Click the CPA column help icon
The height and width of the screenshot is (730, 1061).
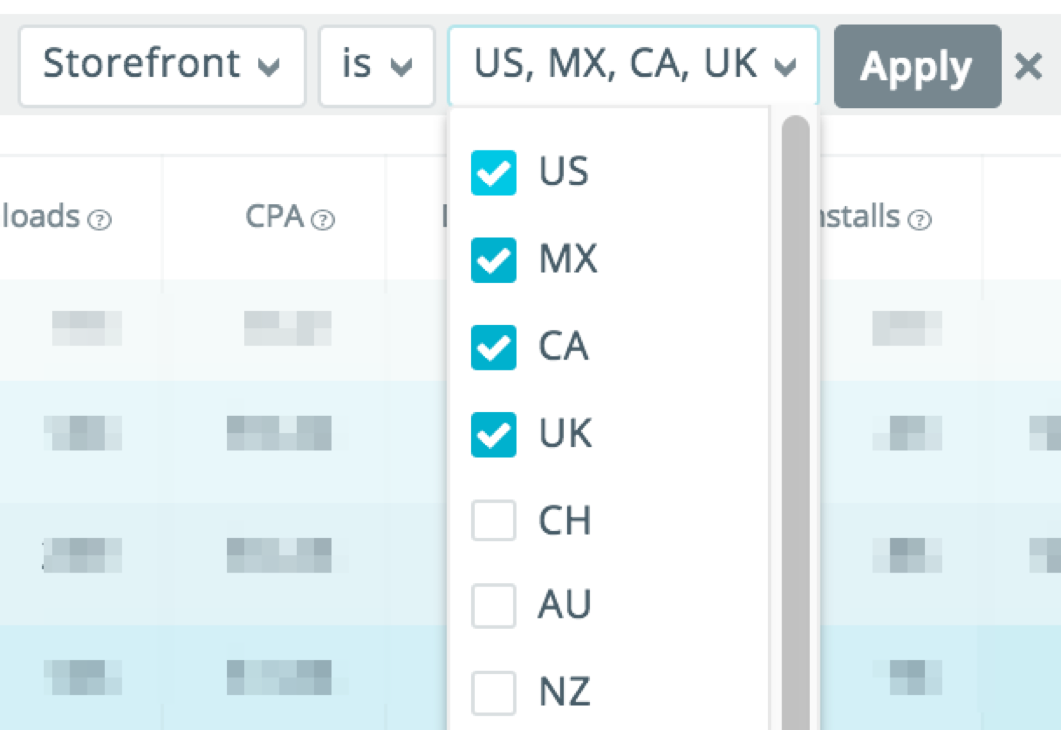click(322, 218)
